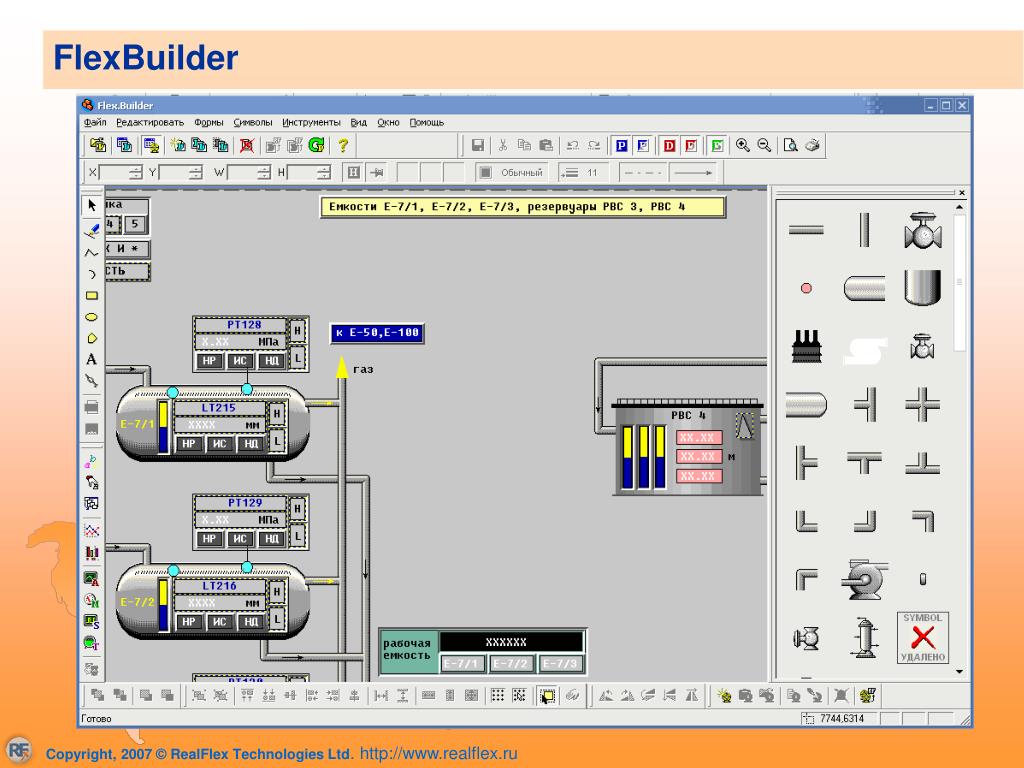The width and height of the screenshot is (1024, 768).
Task: Open the Помощь menu
Action: coord(427,122)
